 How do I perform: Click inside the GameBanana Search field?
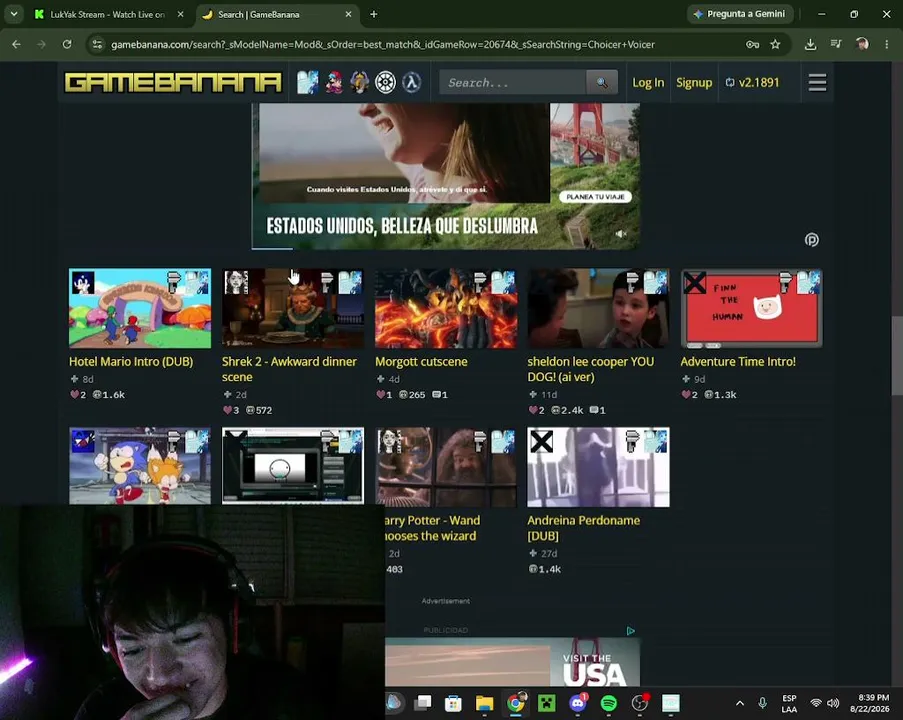click(x=513, y=82)
